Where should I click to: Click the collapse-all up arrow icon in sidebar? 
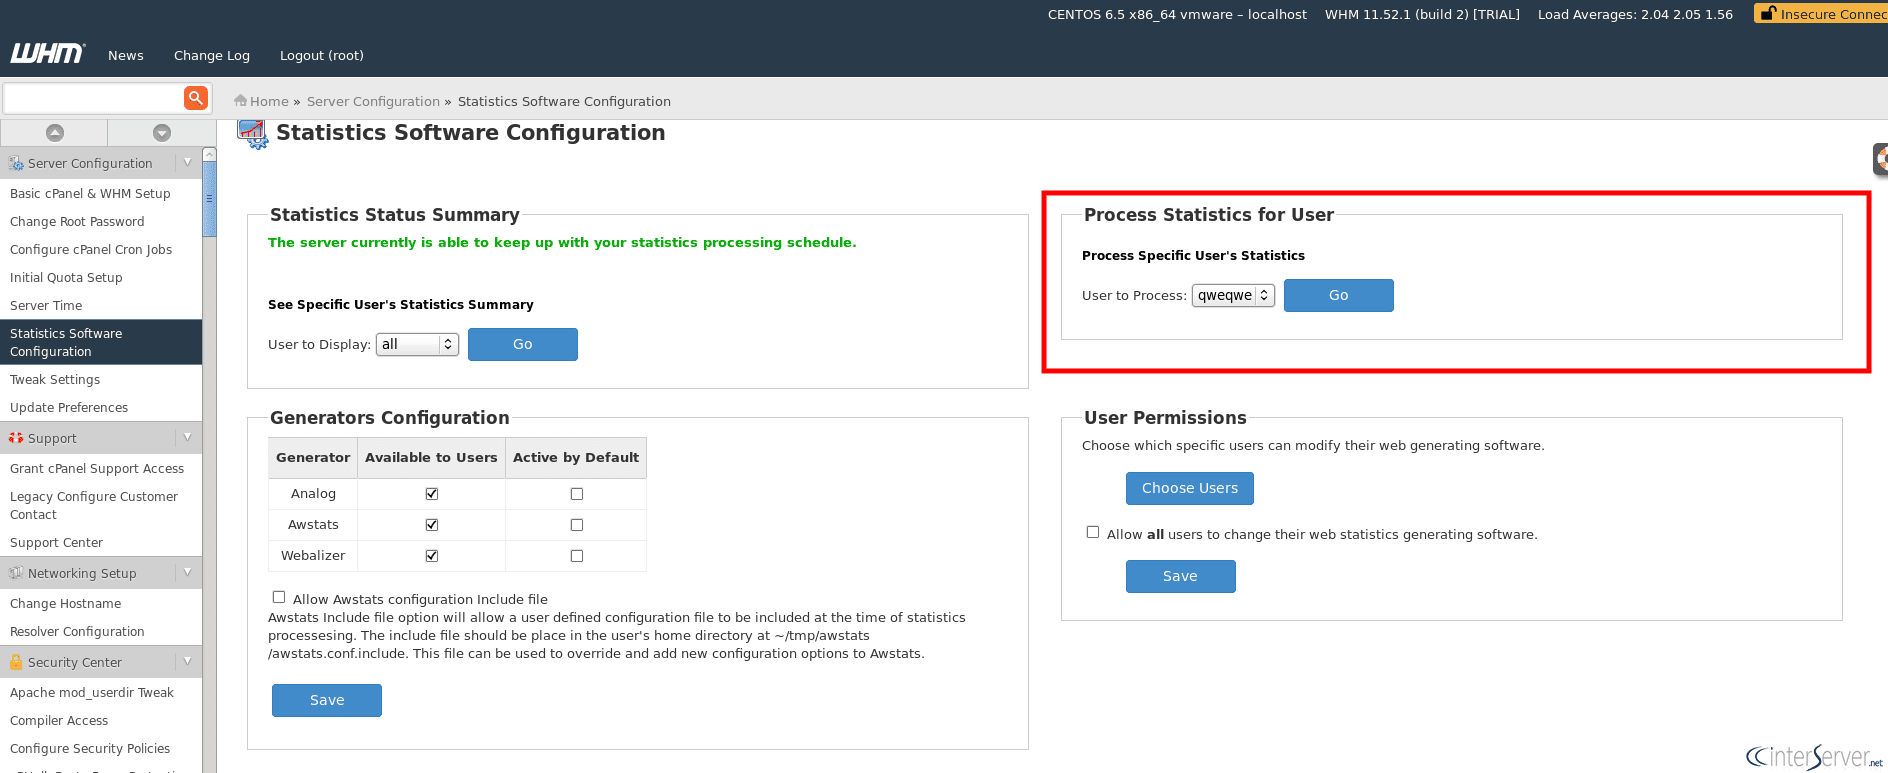tap(55, 133)
